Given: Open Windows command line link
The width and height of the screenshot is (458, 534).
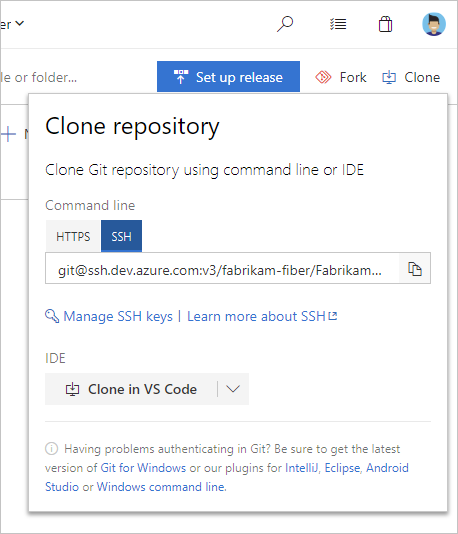Looking at the screenshot, I should [161, 487].
